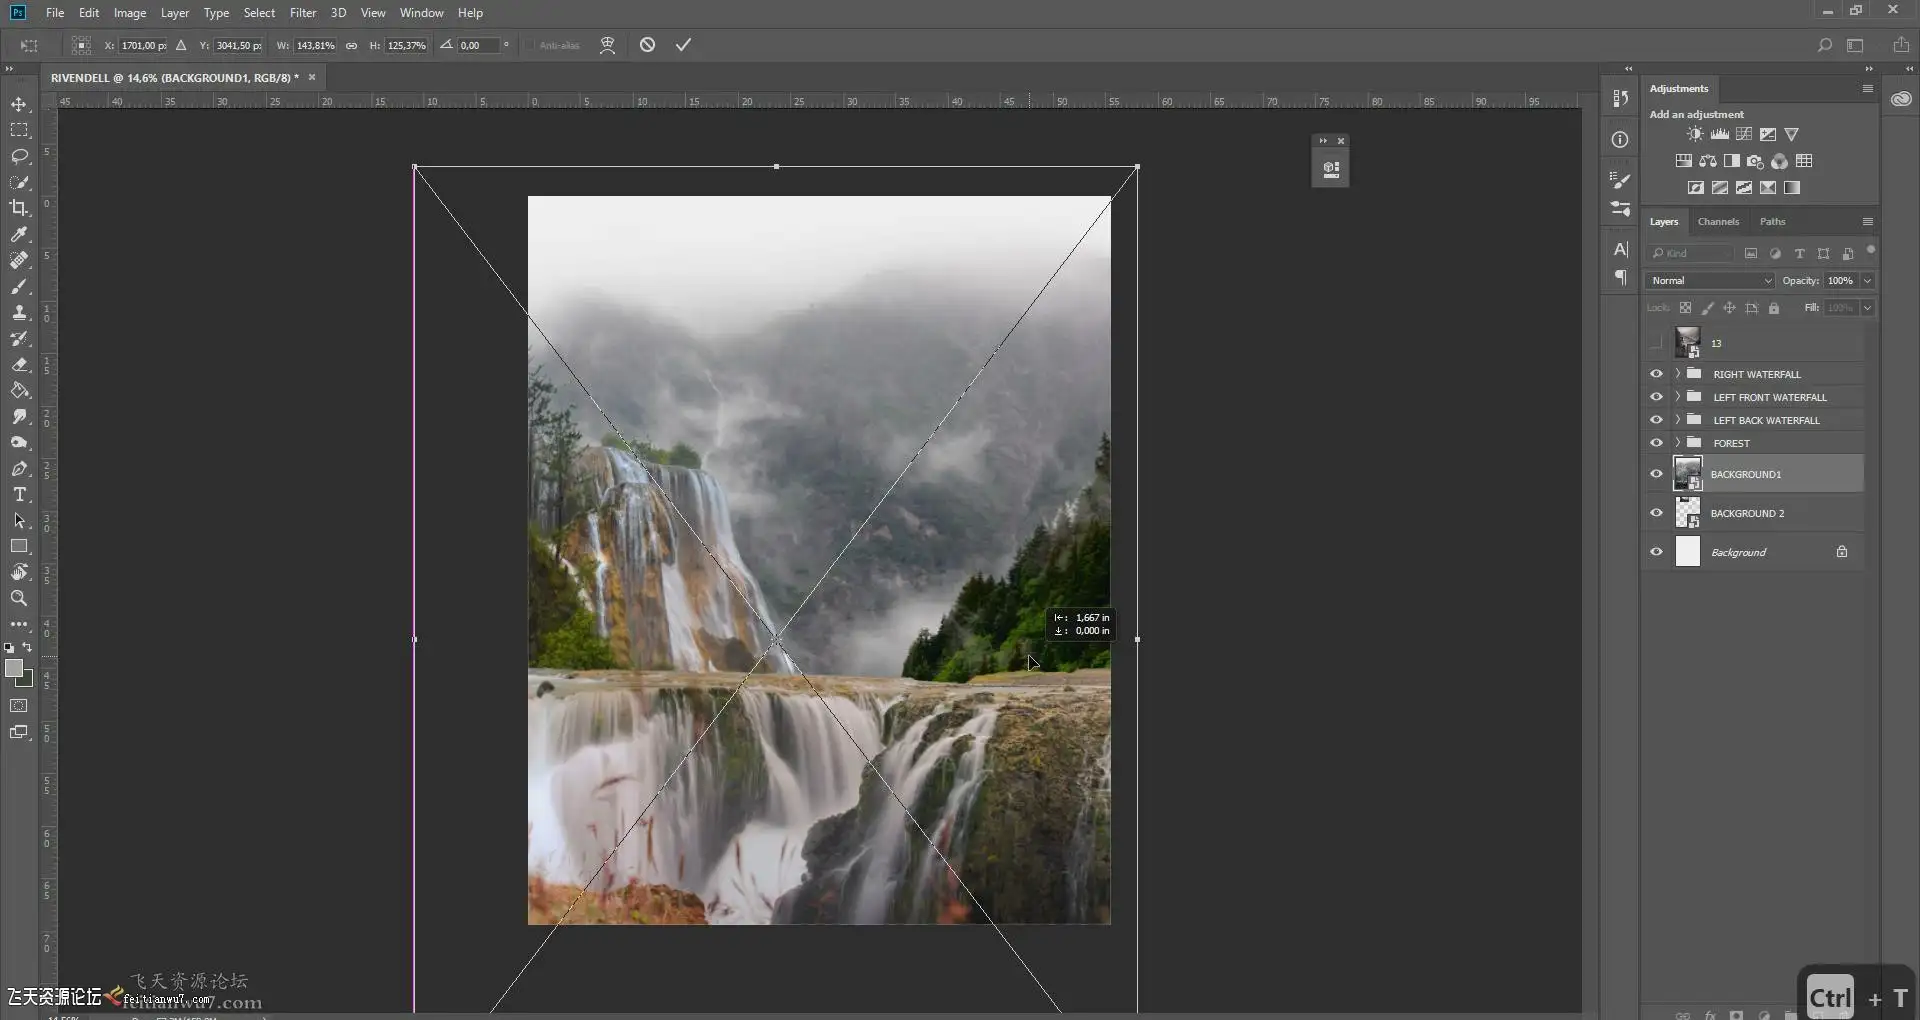Show the hidden layer 13
The width and height of the screenshot is (1920, 1020).
click(x=1656, y=343)
